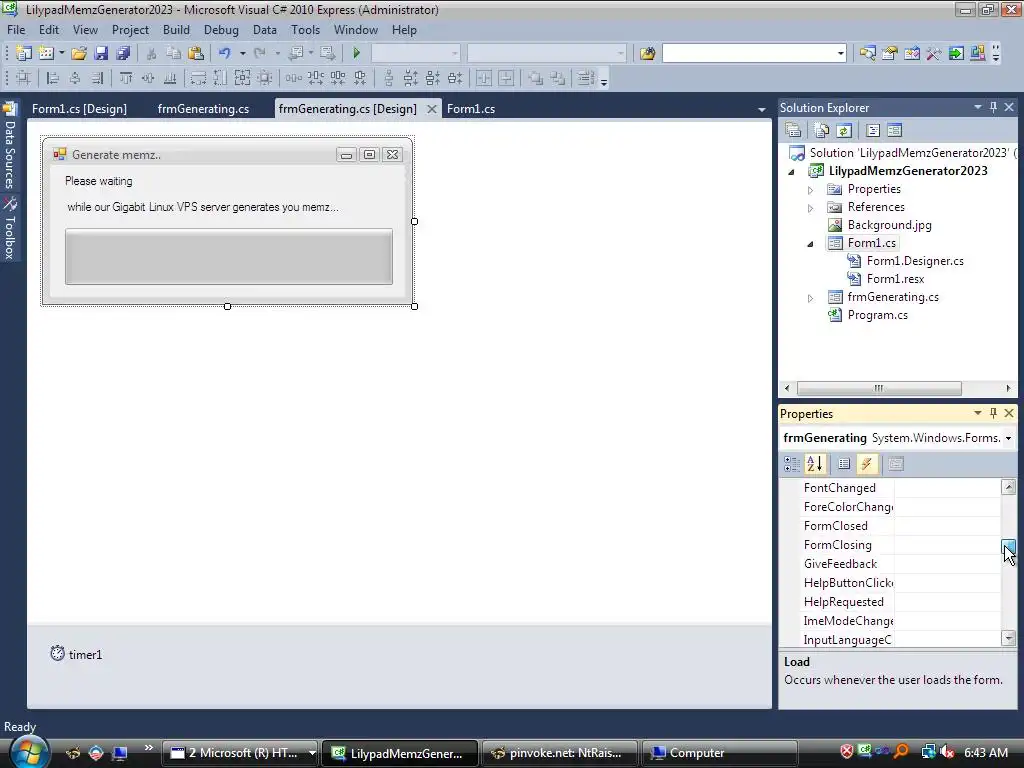Click Center Horizontally layout icon

pyautogui.click(x=484, y=78)
